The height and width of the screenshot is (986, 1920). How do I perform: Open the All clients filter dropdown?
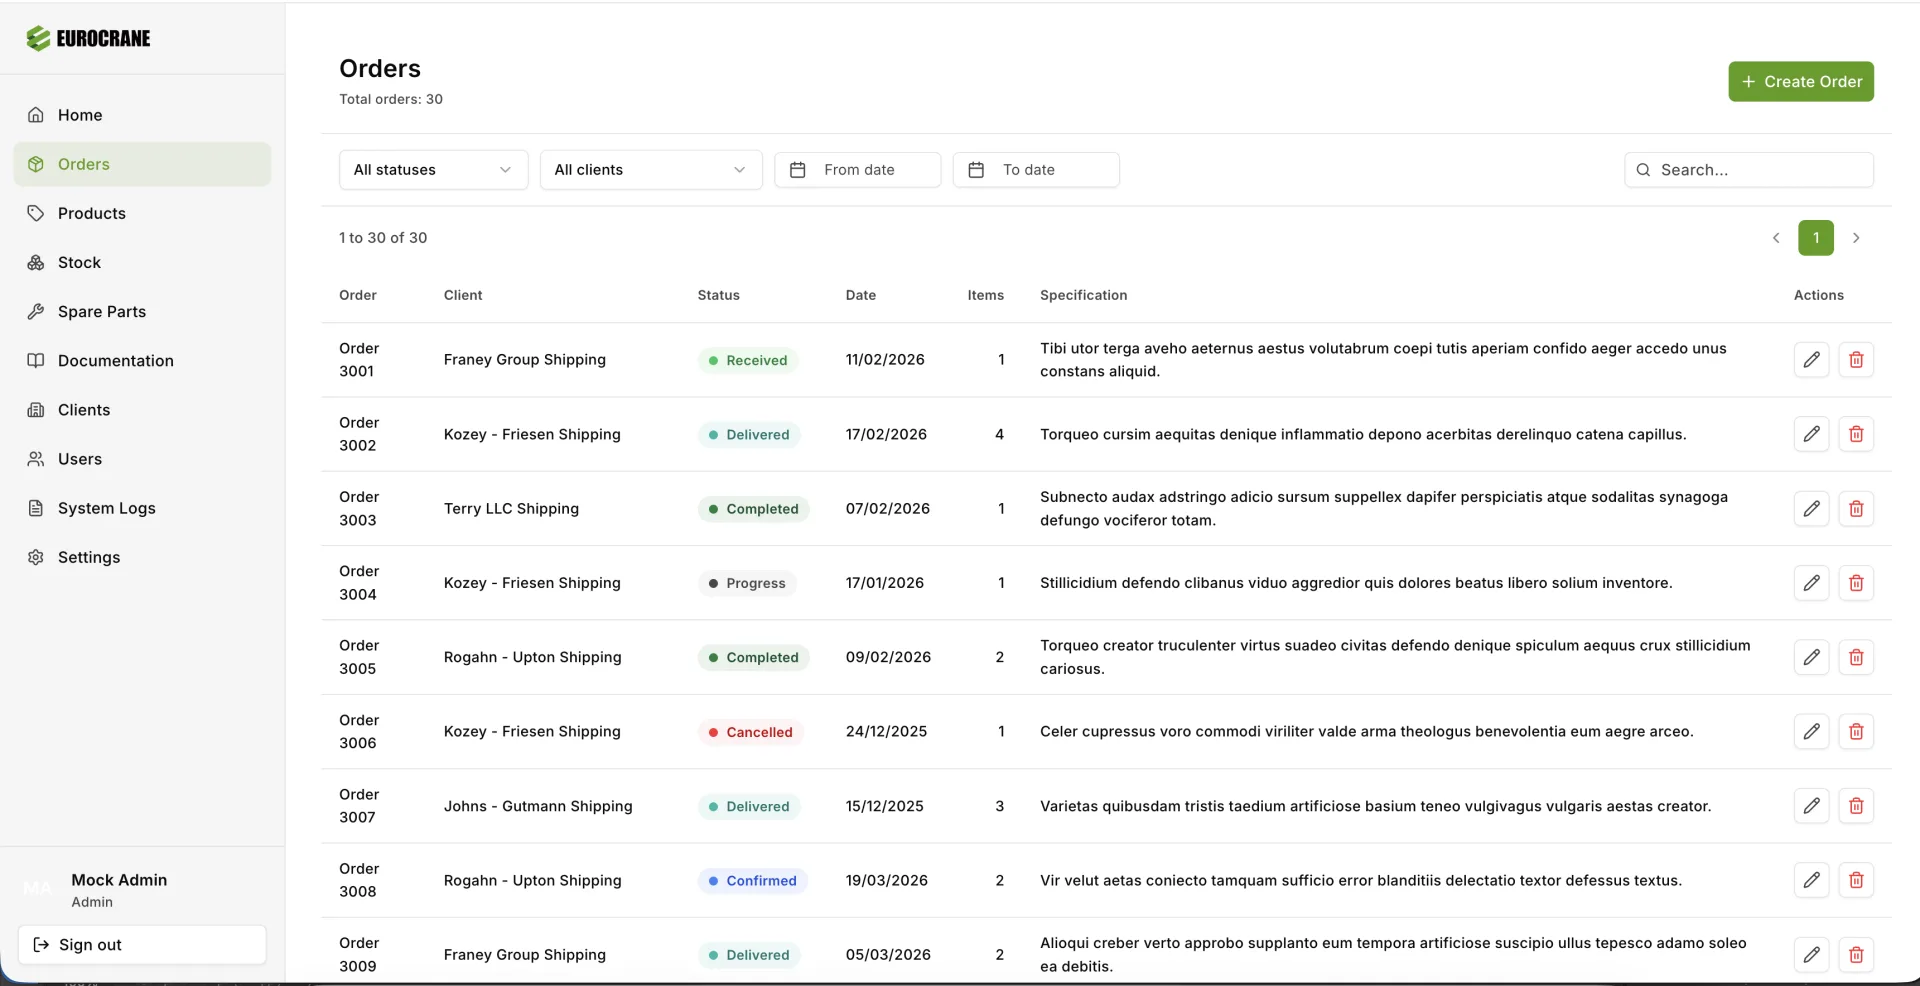click(650, 170)
